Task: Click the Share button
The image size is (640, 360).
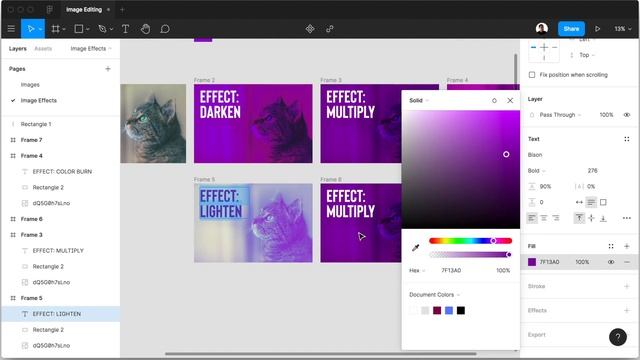Action: [571, 29]
